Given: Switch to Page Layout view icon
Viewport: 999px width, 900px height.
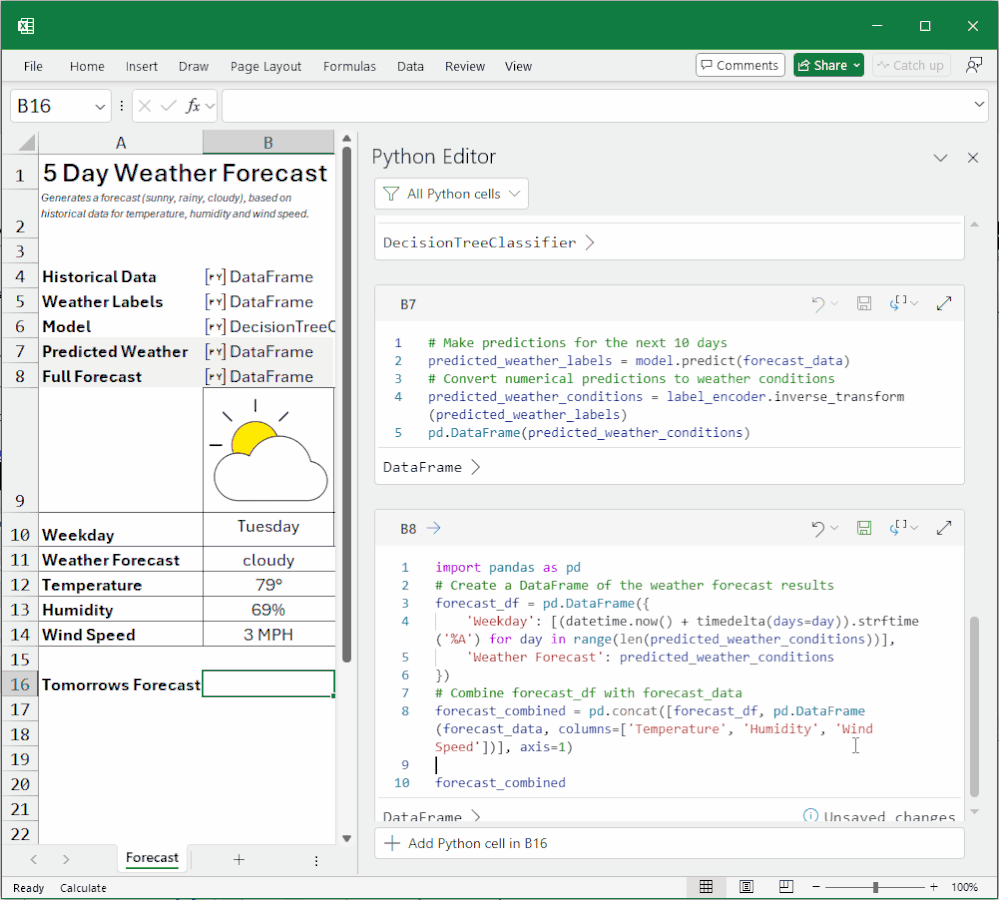Looking at the screenshot, I should (746, 887).
